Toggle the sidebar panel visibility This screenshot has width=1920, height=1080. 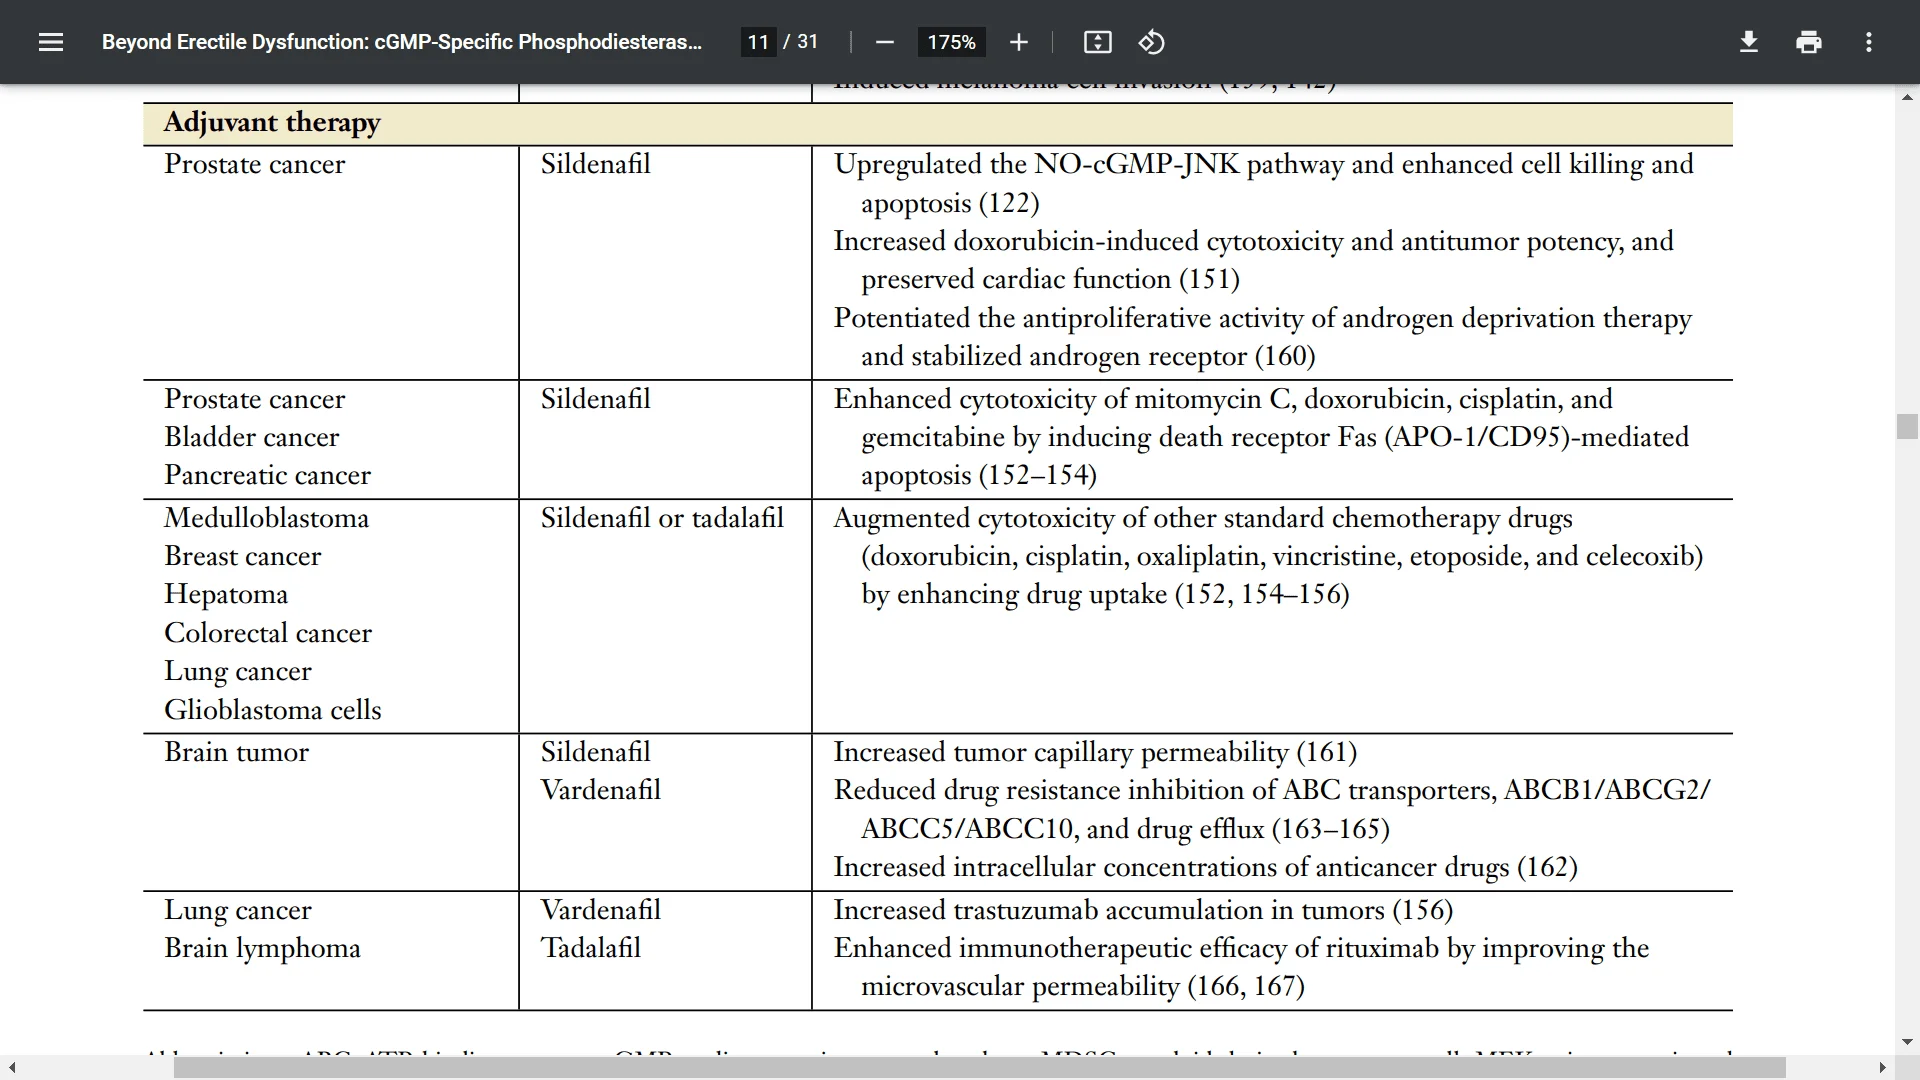pyautogui.click(x=51, y=42)
